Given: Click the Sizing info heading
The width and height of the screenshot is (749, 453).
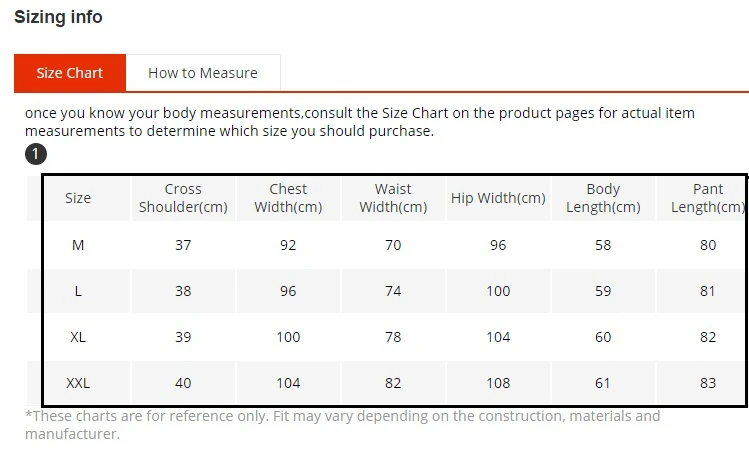Looking at the screenshot, I should pos(58,17).
